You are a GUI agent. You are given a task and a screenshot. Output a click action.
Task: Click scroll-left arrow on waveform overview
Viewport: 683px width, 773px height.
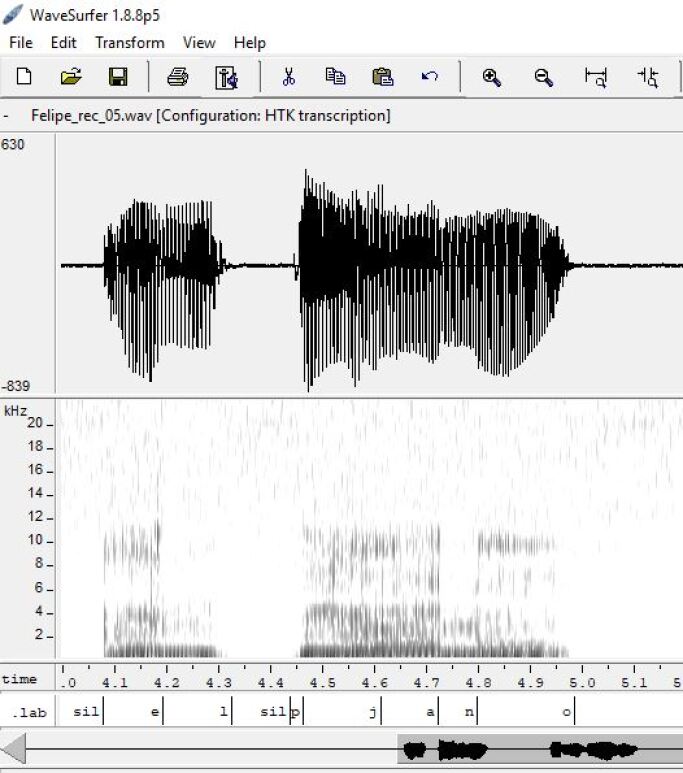pos(13,749)
